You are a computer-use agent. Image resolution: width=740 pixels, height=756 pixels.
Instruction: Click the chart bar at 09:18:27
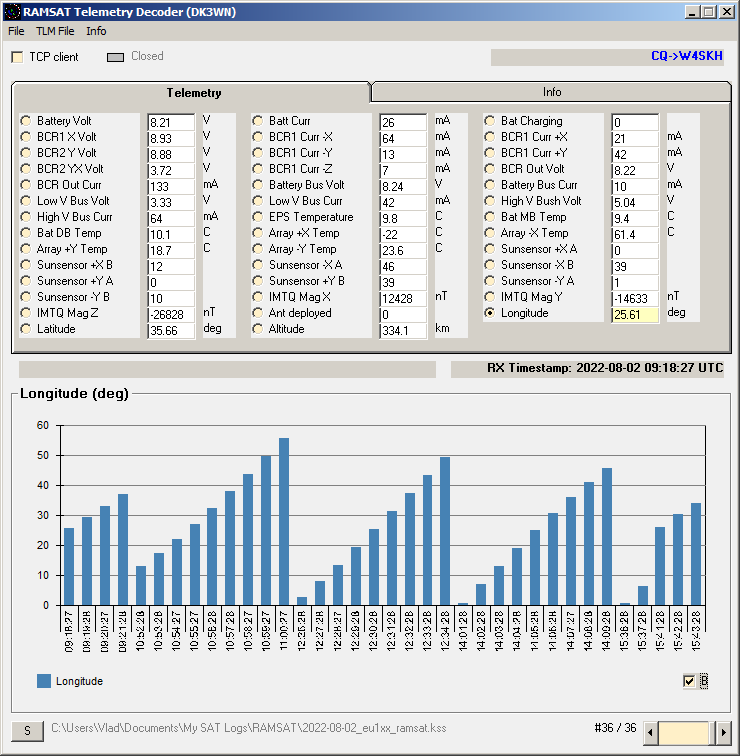69,567
